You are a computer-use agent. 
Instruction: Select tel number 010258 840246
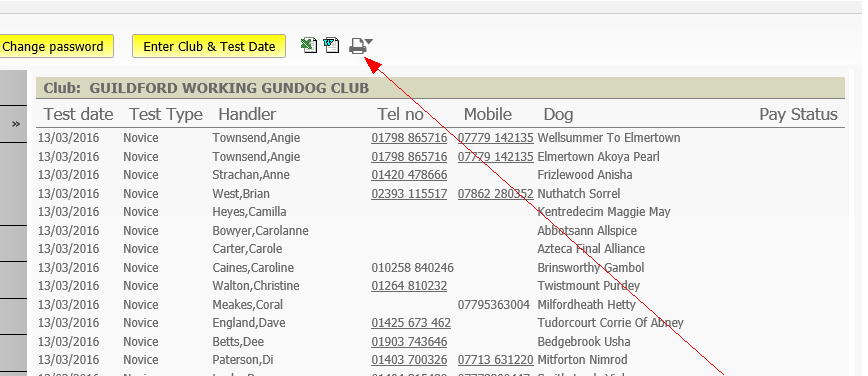412,268
